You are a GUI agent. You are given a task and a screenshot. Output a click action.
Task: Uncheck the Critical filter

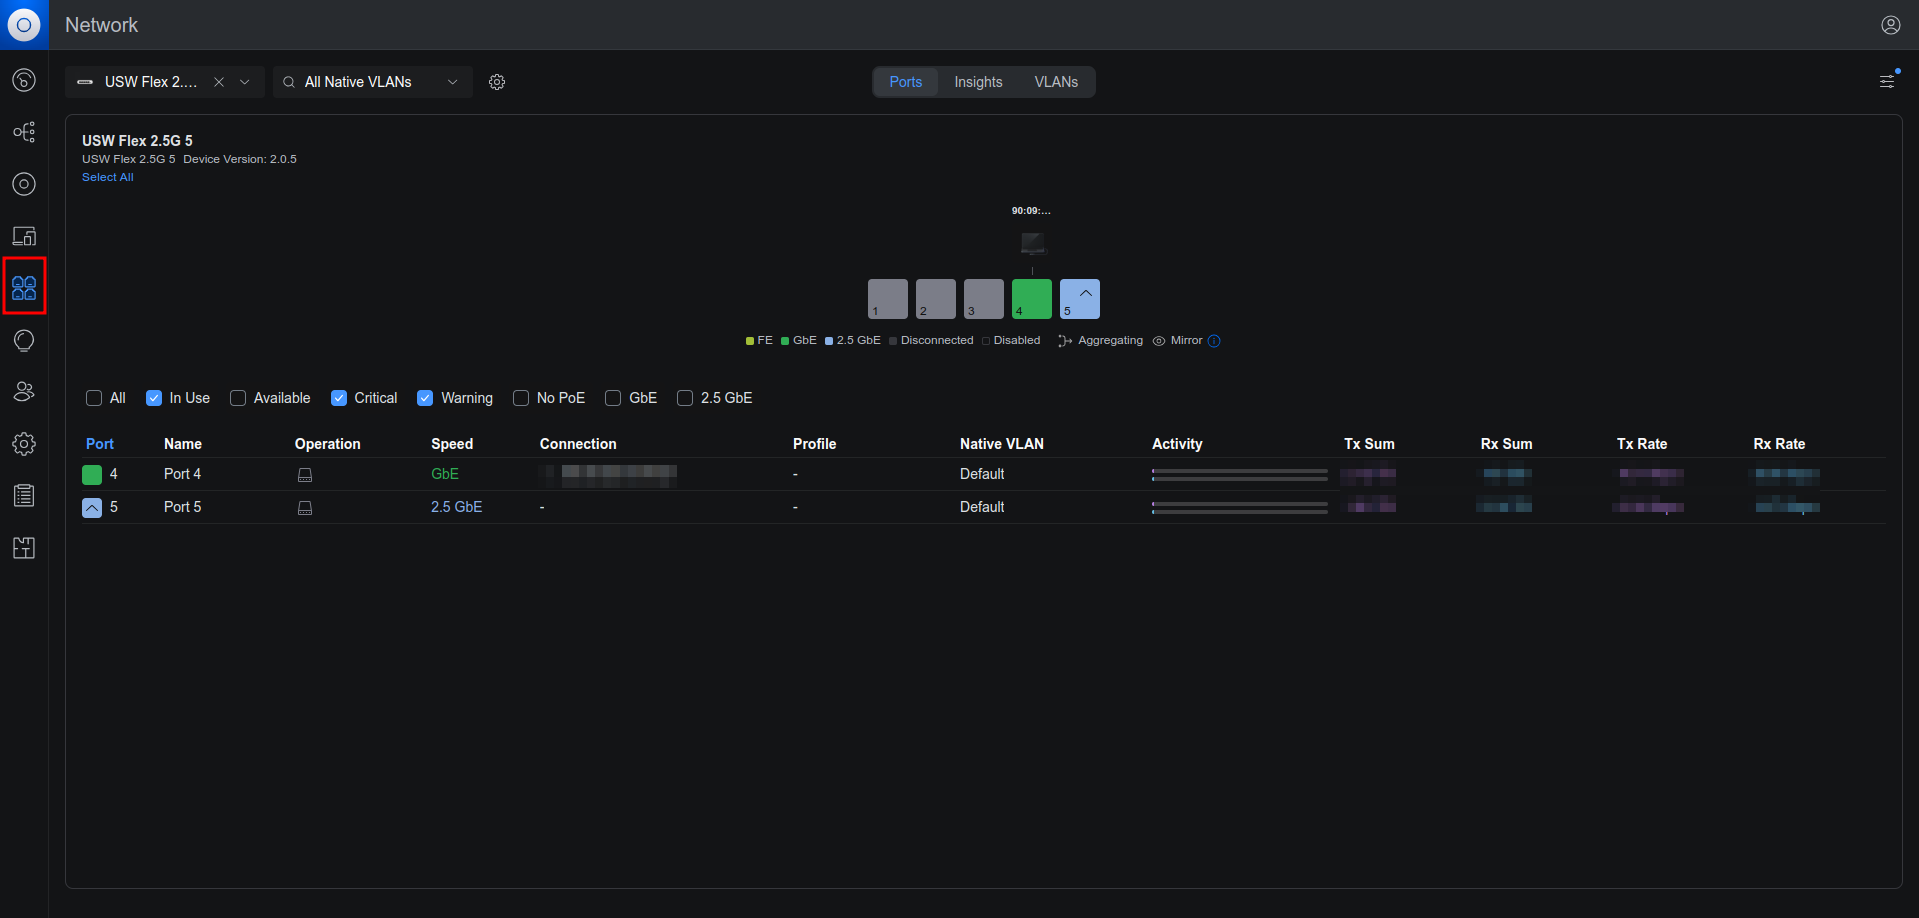(x=339, y=398)
